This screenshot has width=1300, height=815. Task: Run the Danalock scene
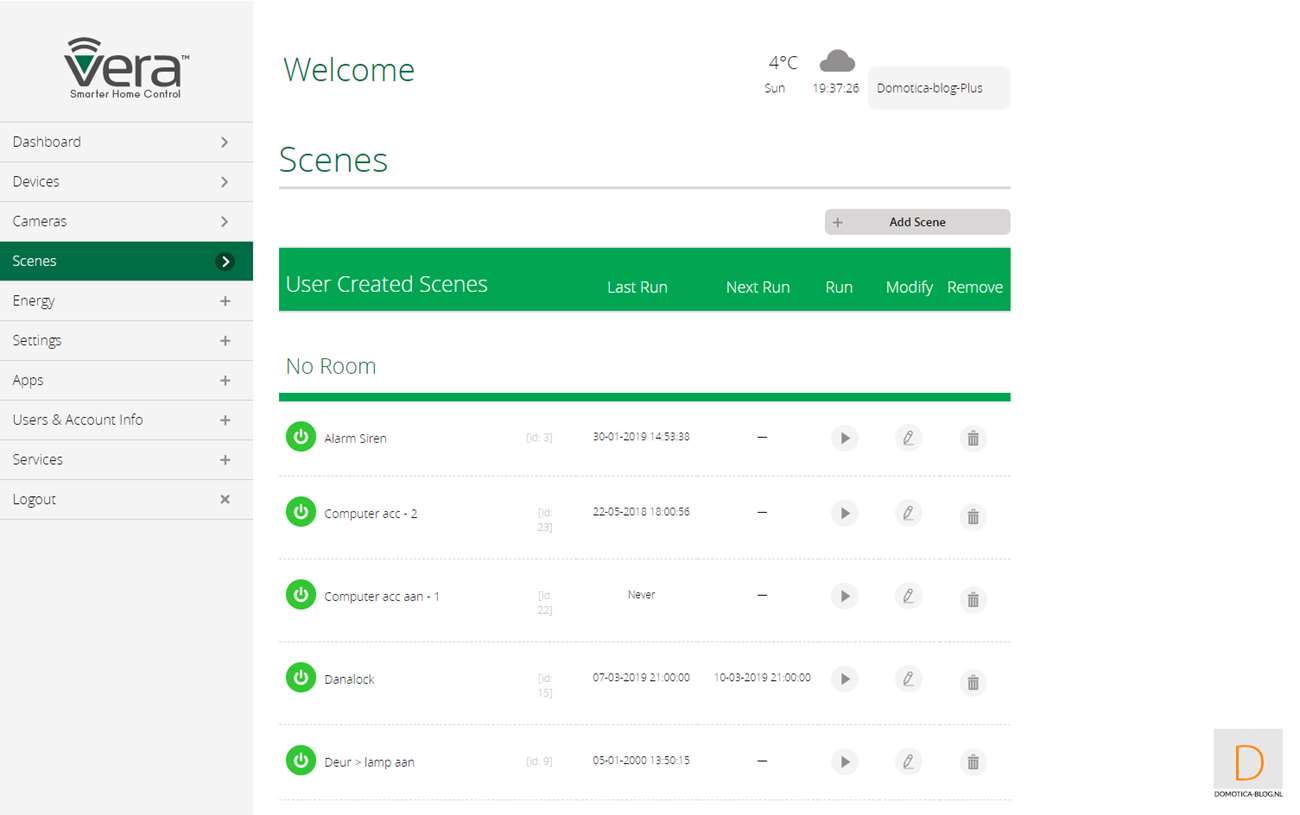point(844,680)
